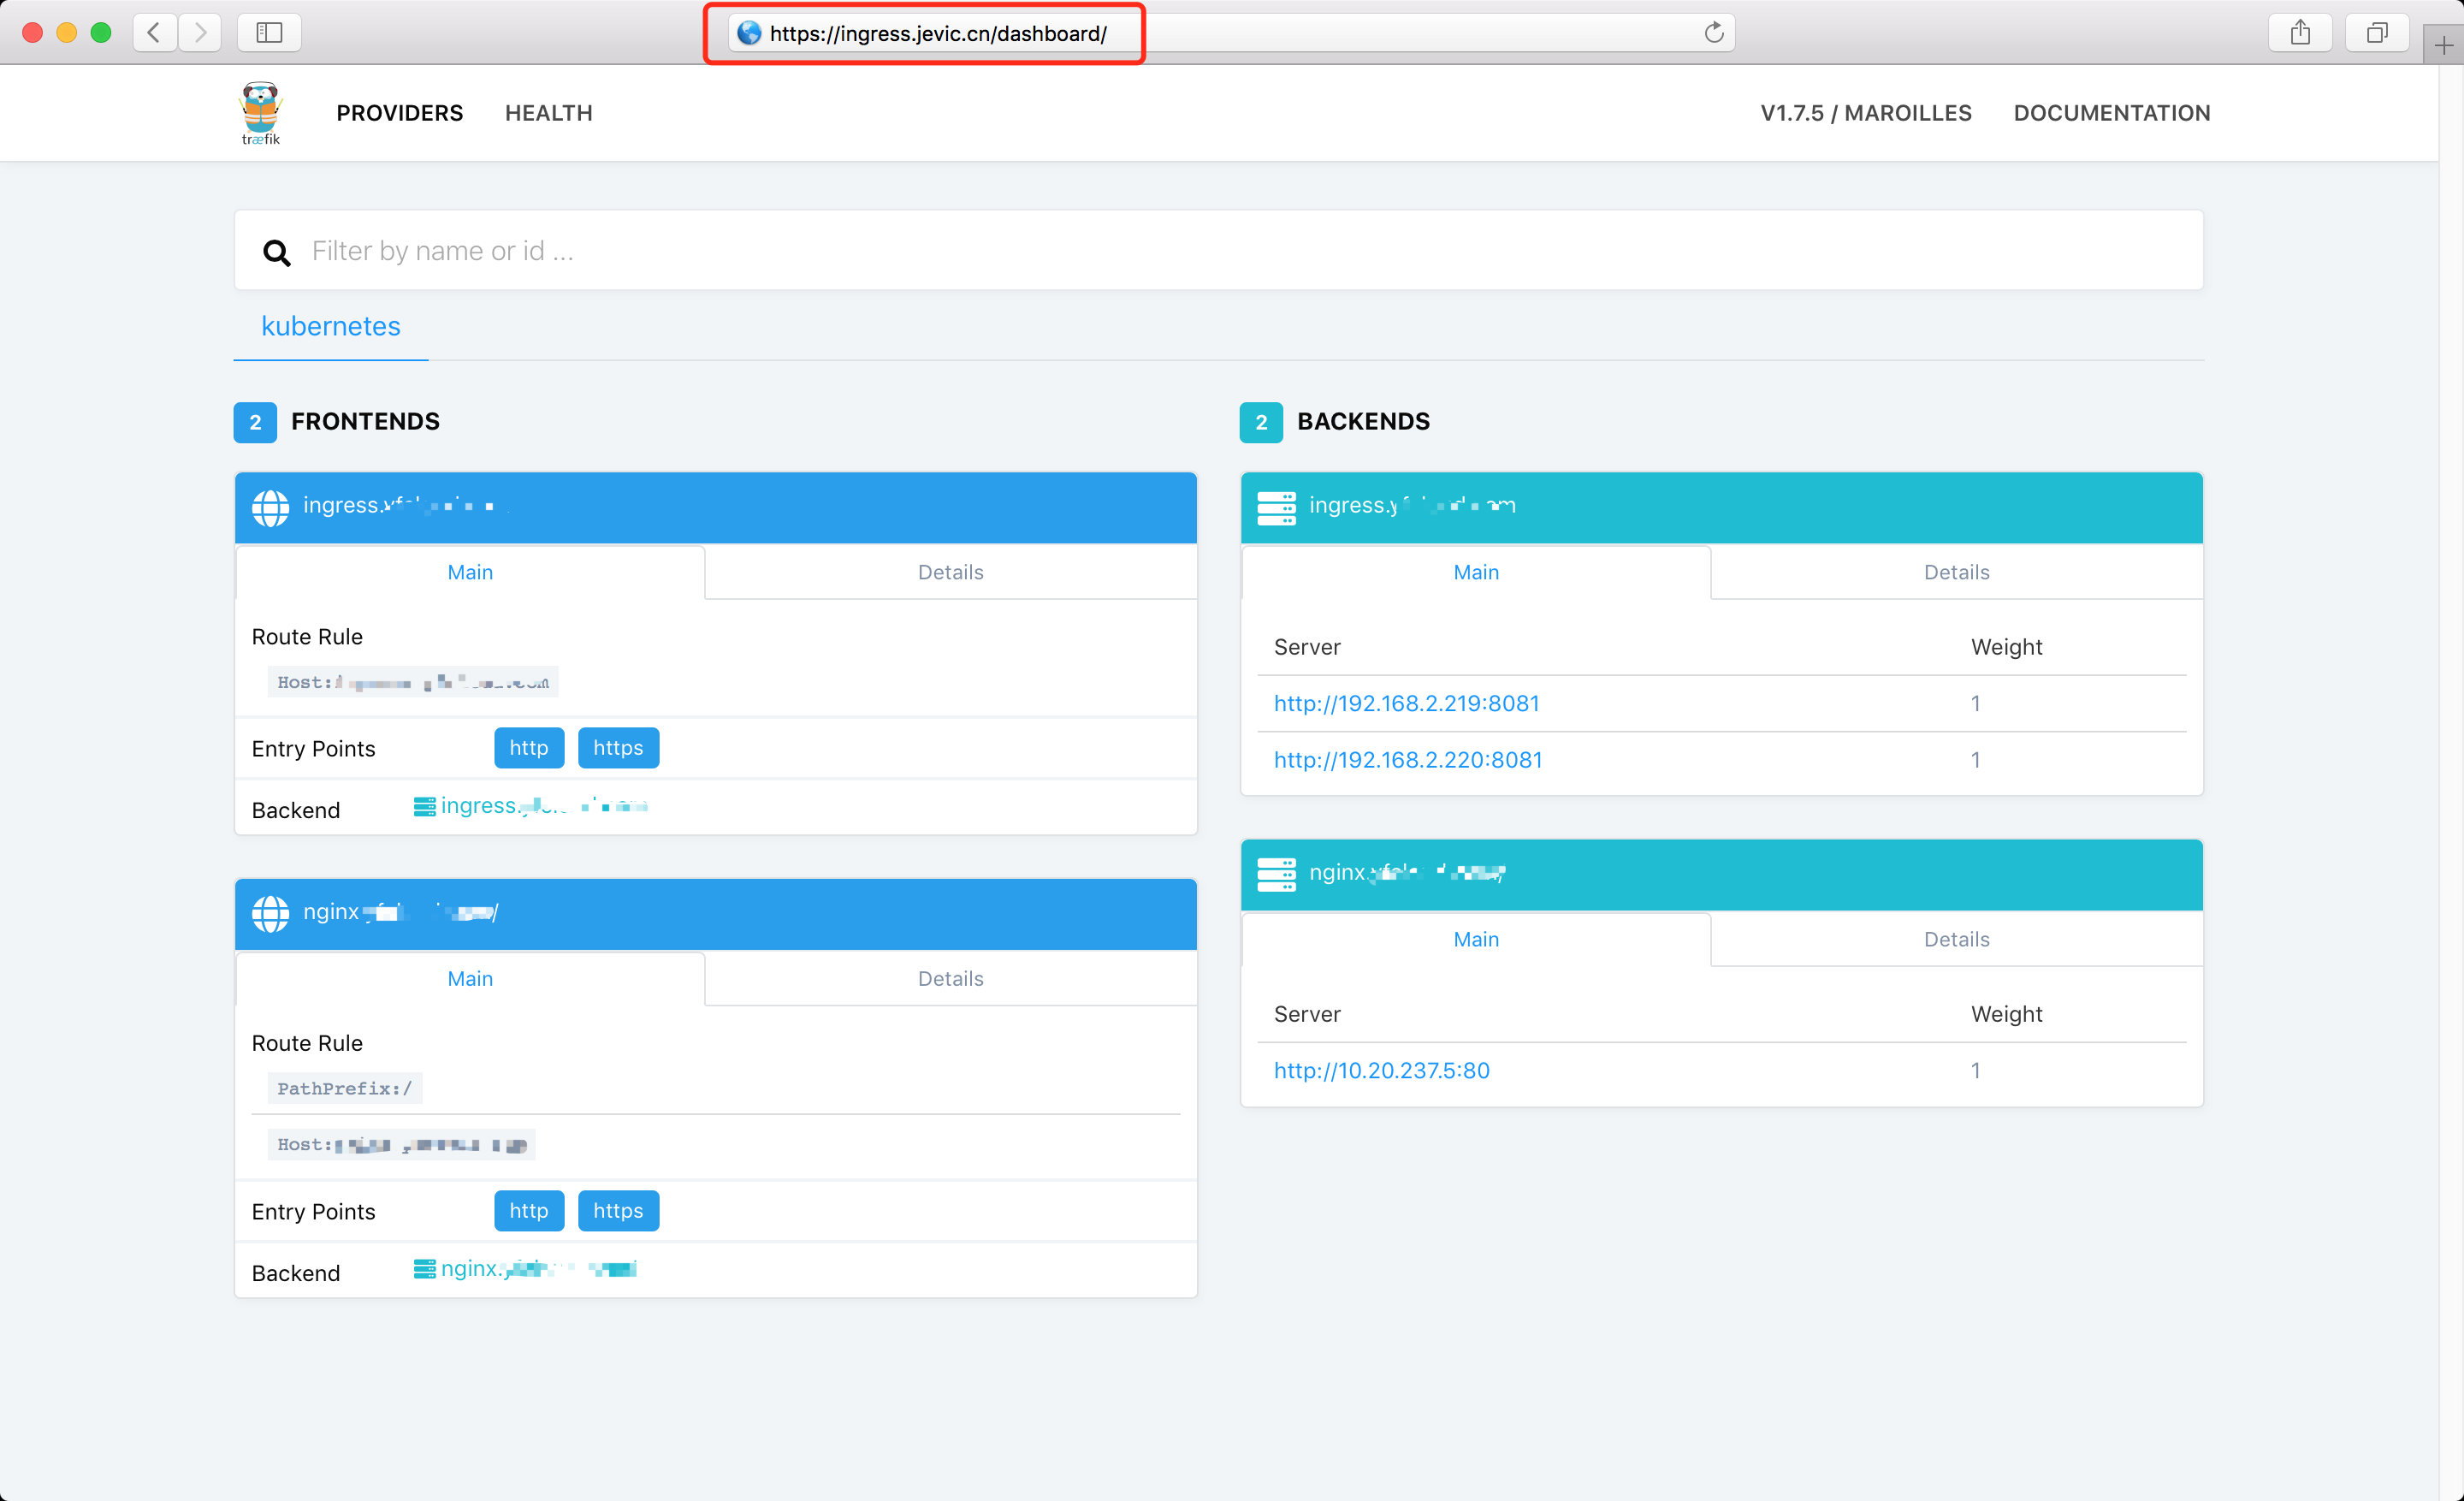Switch to Details tab of nginx backend
The image size is (2464, 1501).
coord(1956,939)
